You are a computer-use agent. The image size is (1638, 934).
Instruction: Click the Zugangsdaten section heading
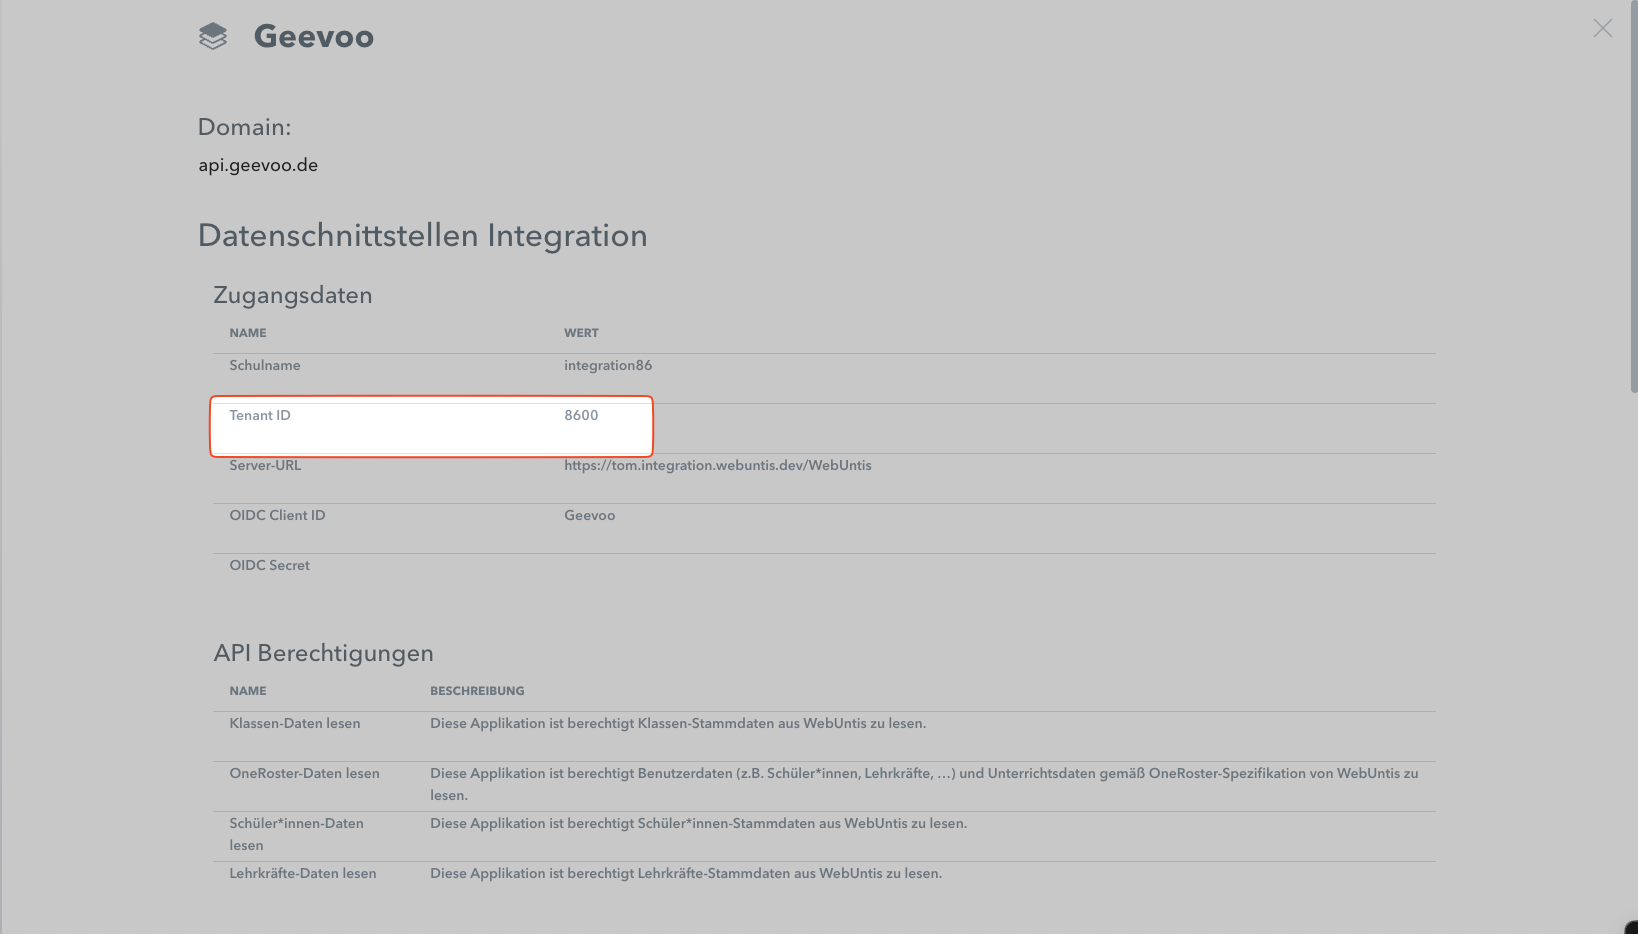[x=293, y=295]
